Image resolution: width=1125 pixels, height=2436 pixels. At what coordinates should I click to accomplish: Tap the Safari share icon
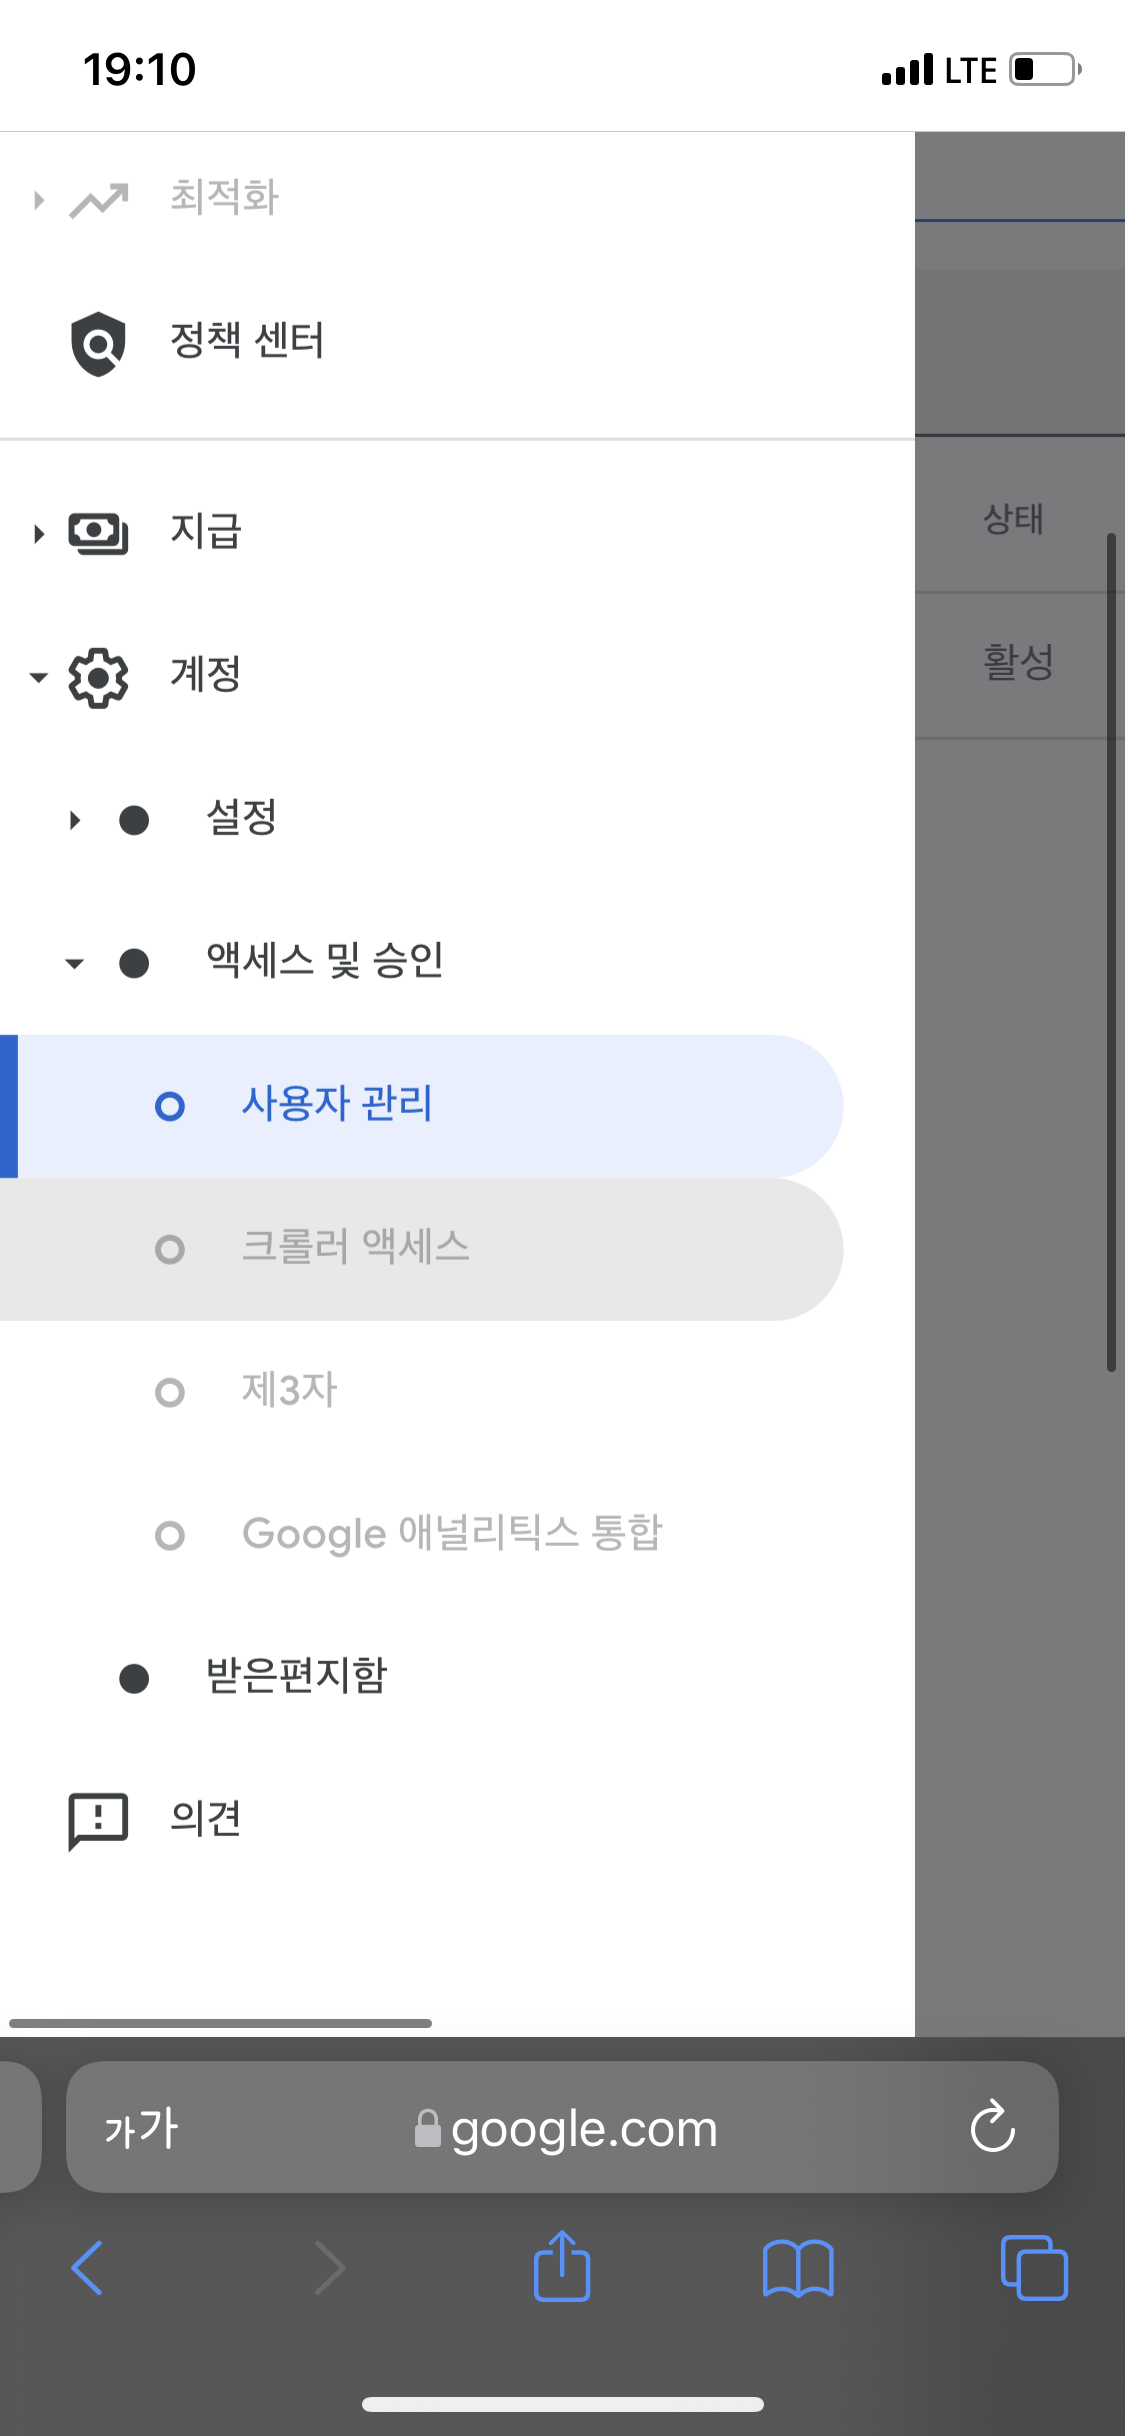(x=562, y=2266)
